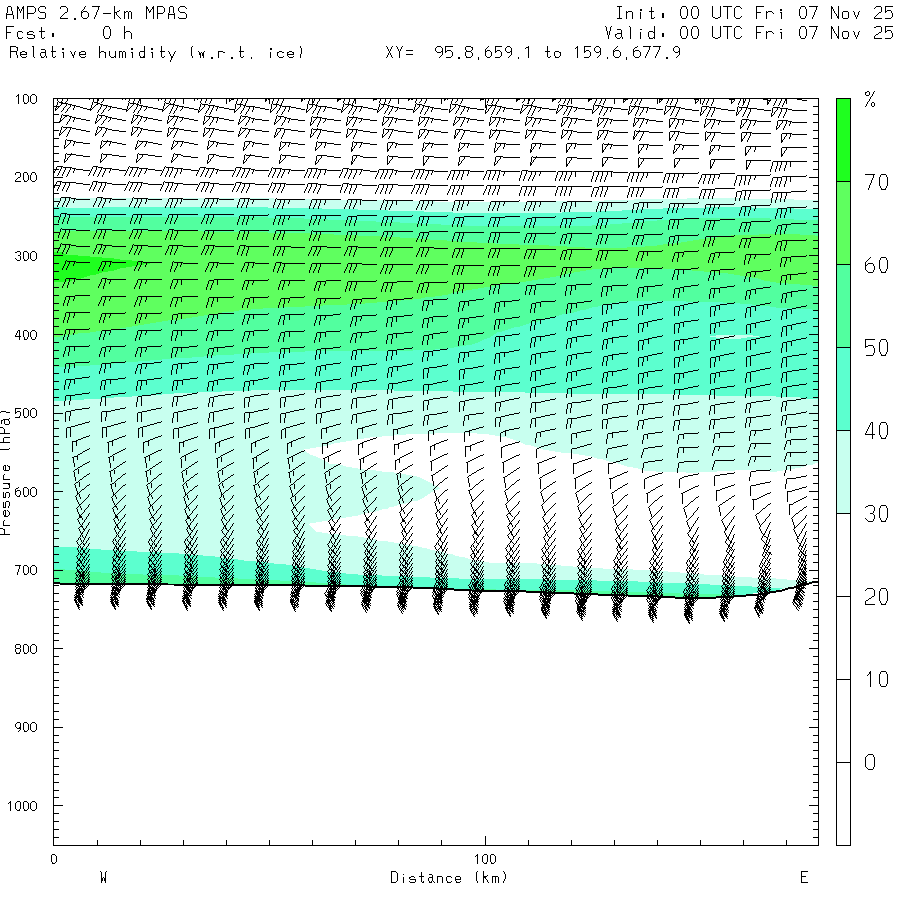Select the 'Valid' time stamp text
900x900 pixels.
point(749,32)
